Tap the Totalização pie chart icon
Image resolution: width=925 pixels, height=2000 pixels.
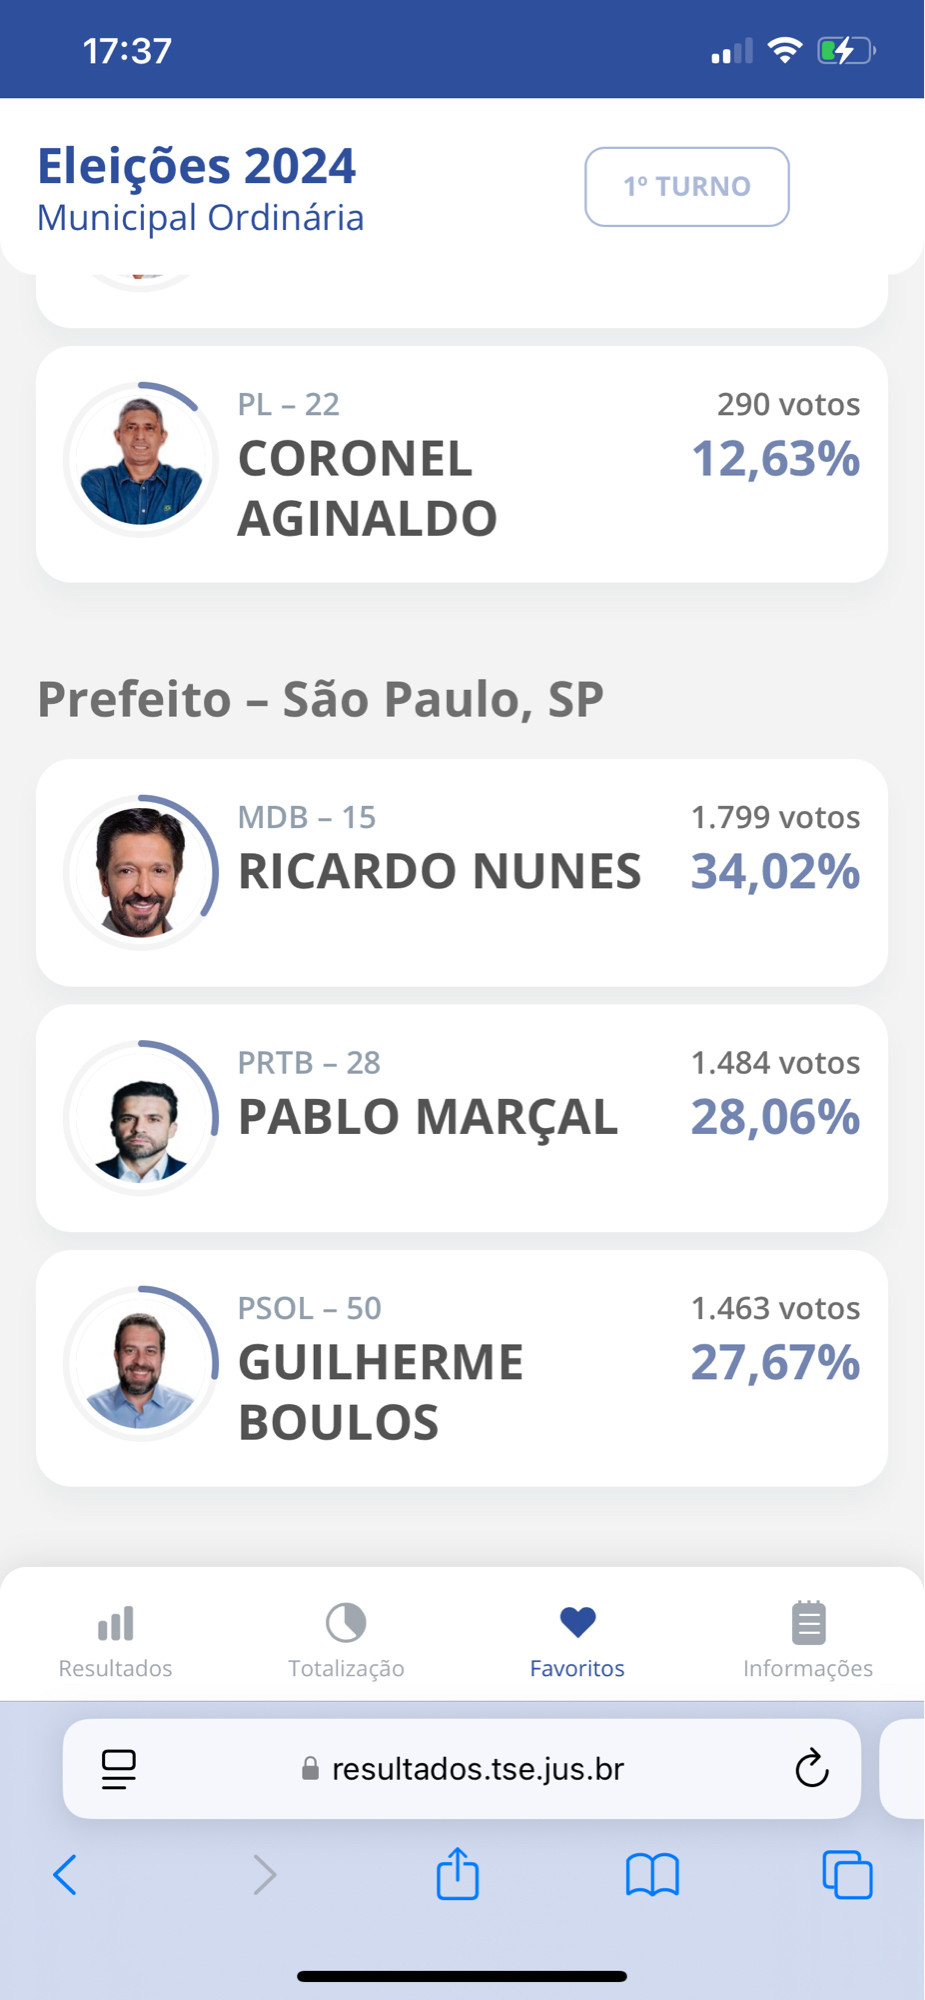(346, 1622)
